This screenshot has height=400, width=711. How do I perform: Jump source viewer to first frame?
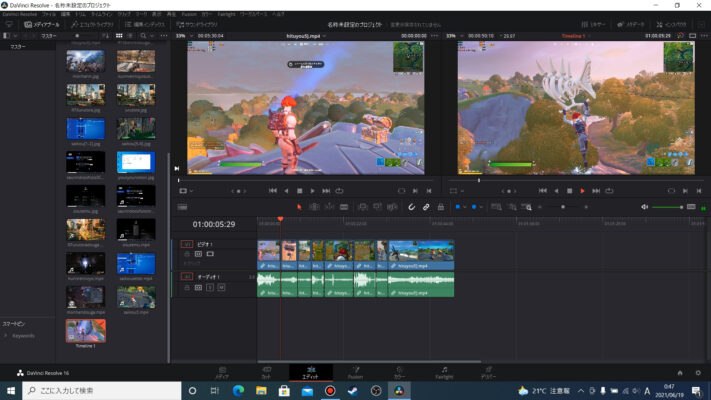(x=273, y=191)
